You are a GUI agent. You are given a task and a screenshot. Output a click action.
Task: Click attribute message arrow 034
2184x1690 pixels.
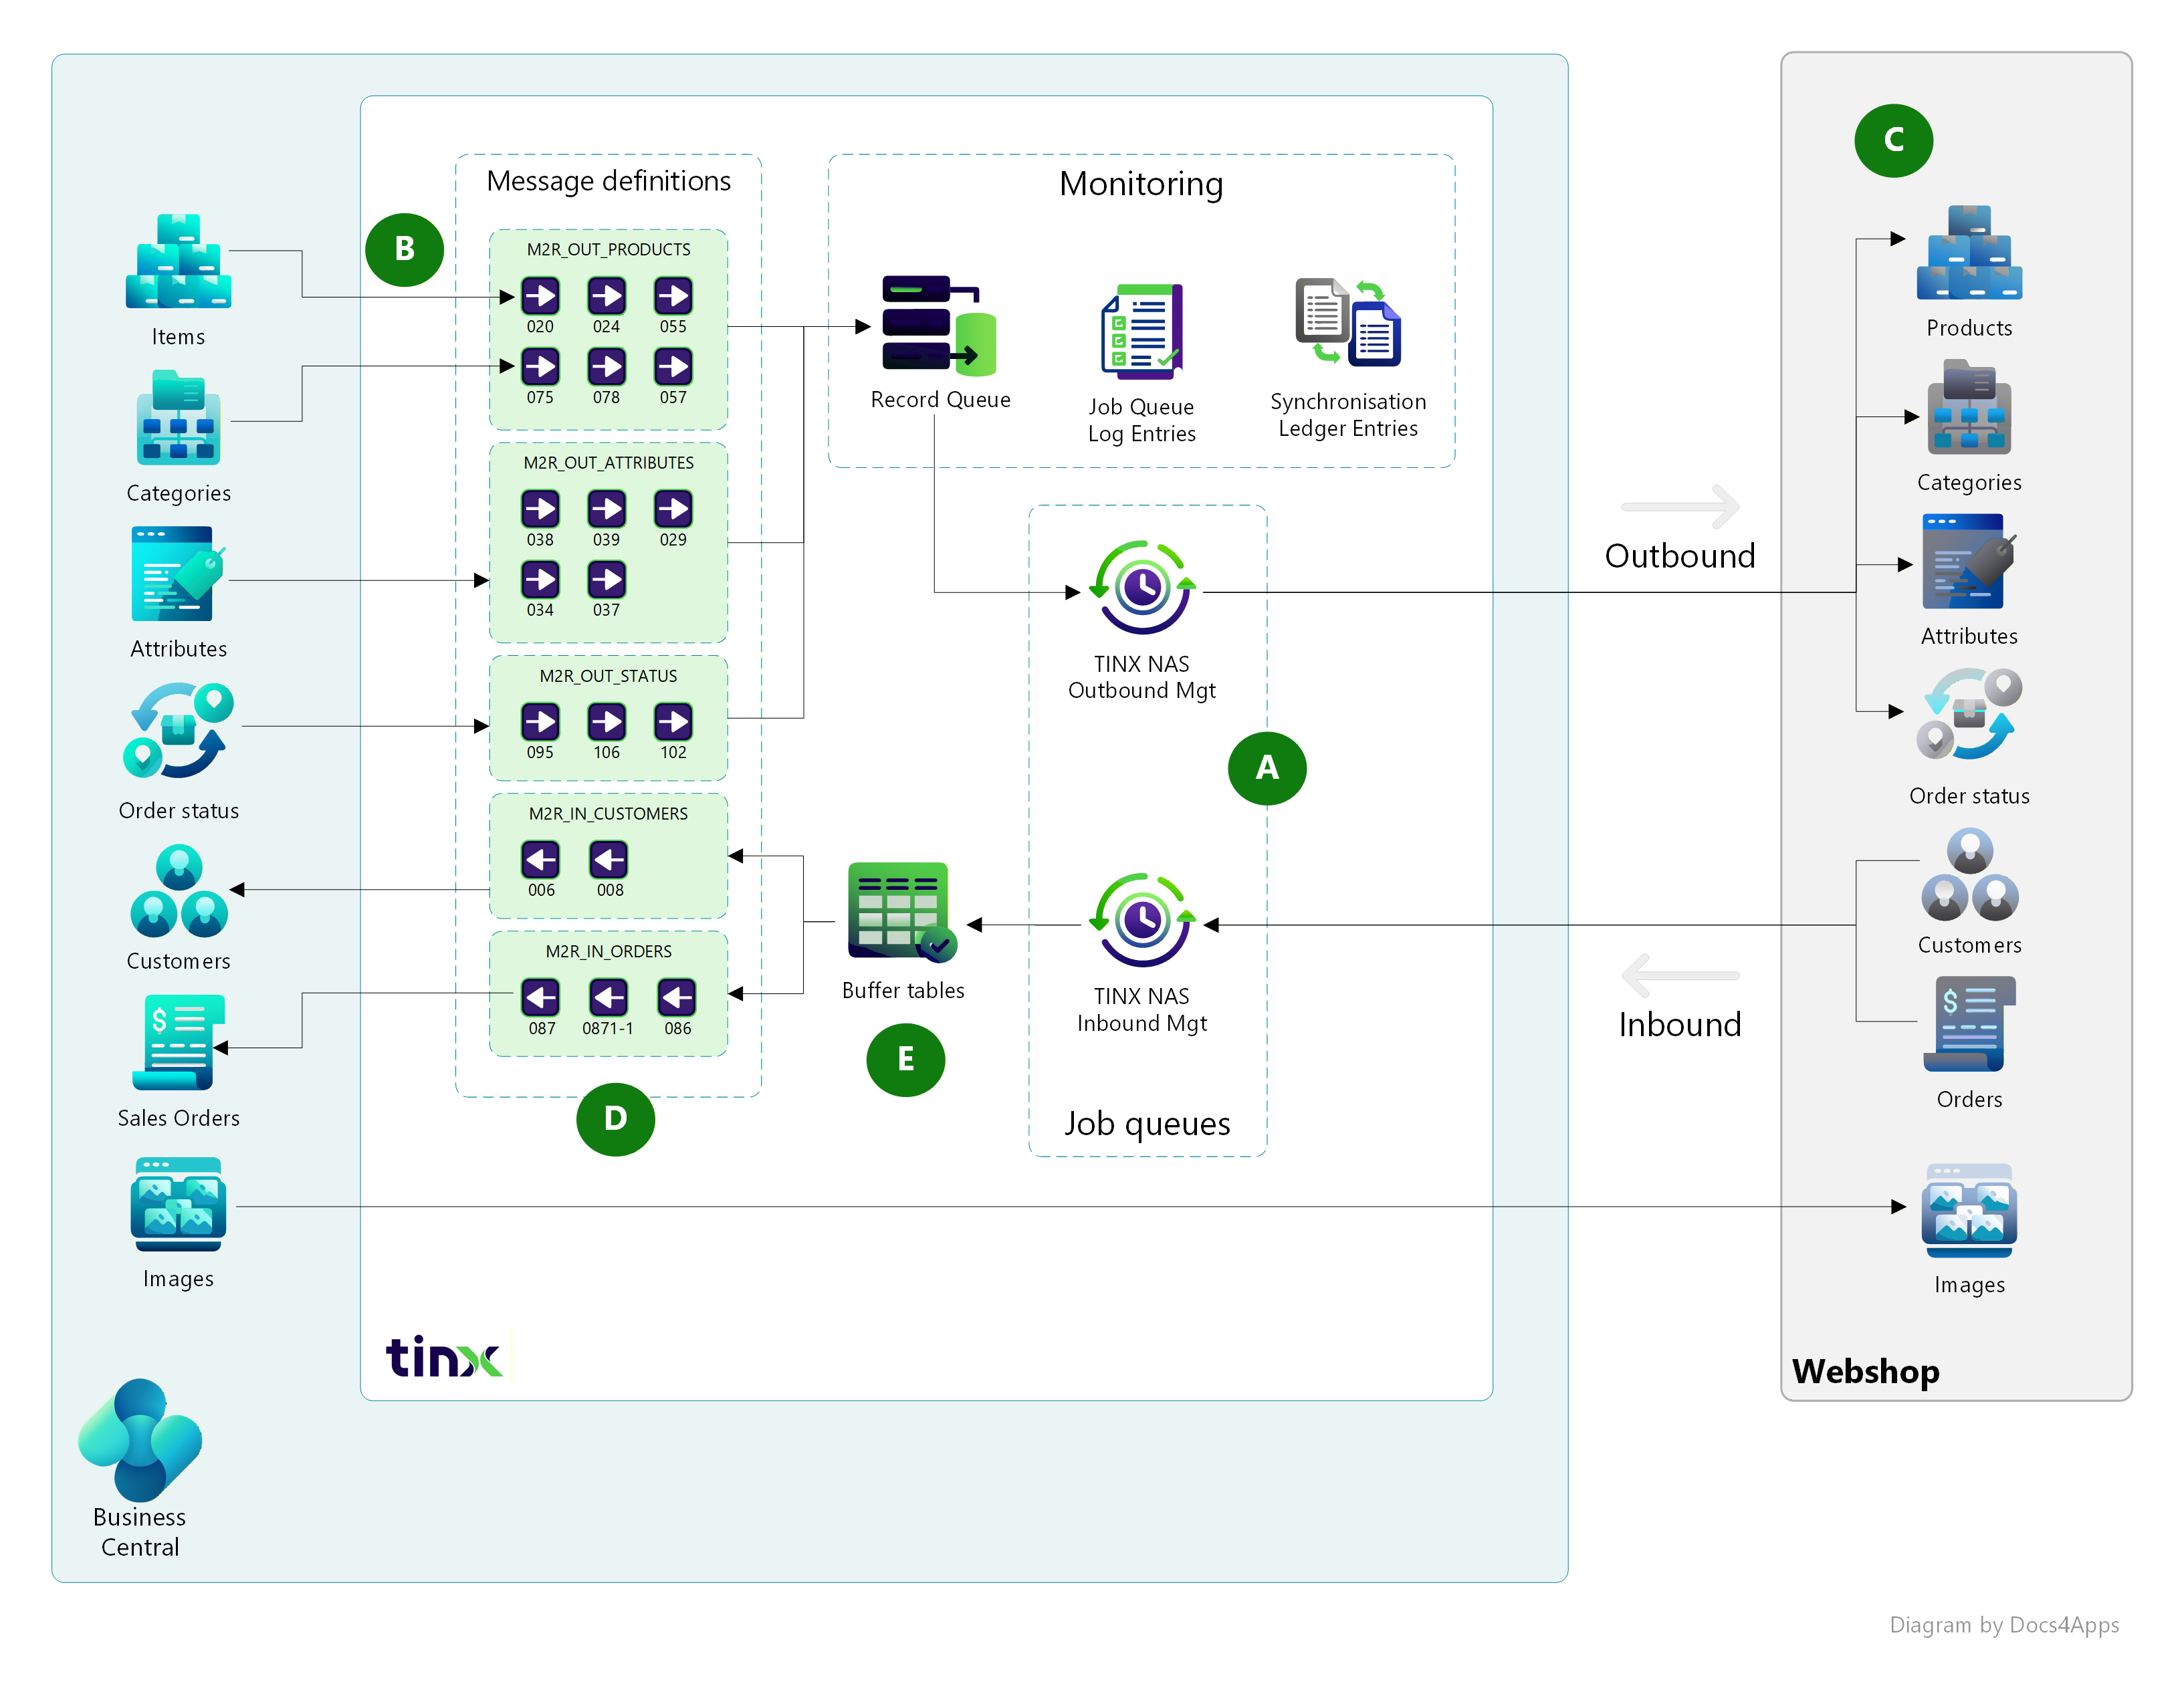coord(540,579)
